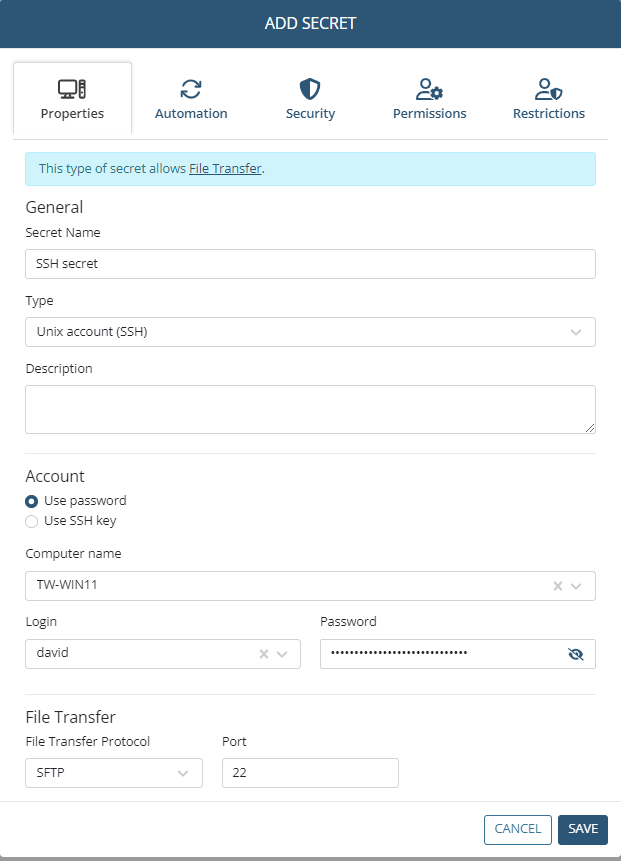The width and height of the screenshot is (621, 861).
Task: Click the Automation refresh arrows icon
Action: [x=191, y=89]
